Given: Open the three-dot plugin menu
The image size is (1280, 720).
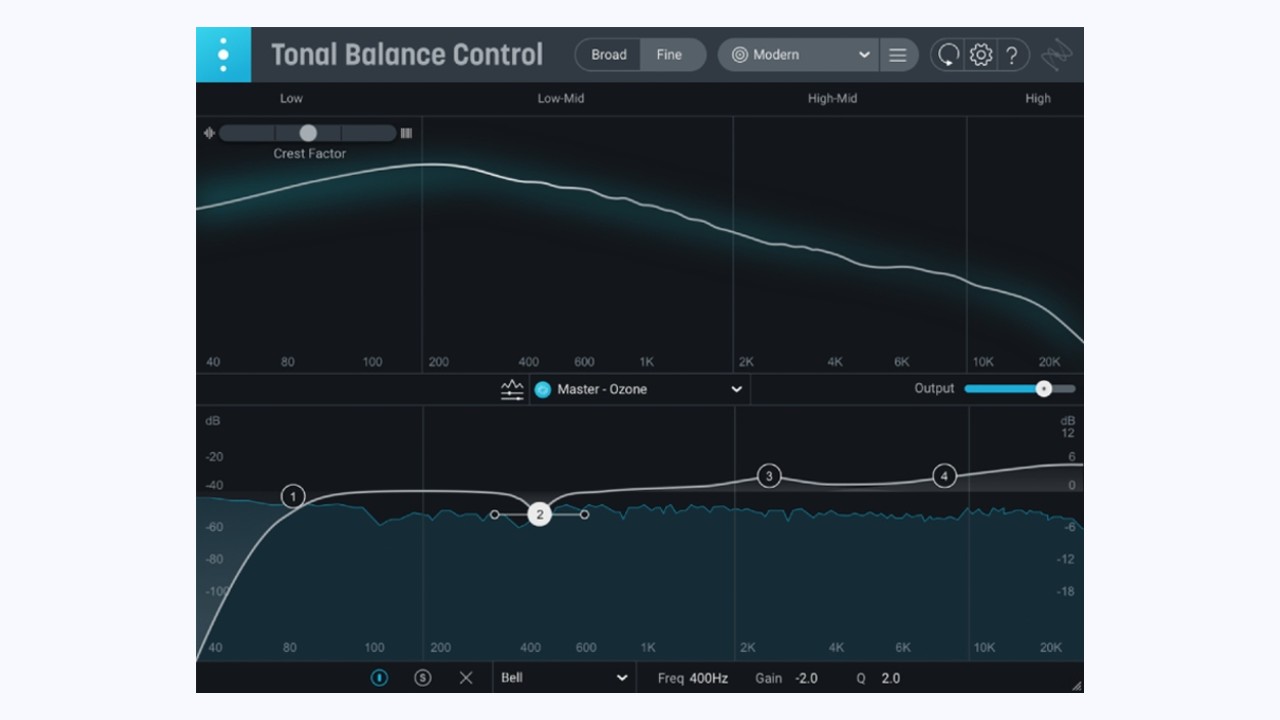Looking at the screenshot, I should [x=223, y=55].
